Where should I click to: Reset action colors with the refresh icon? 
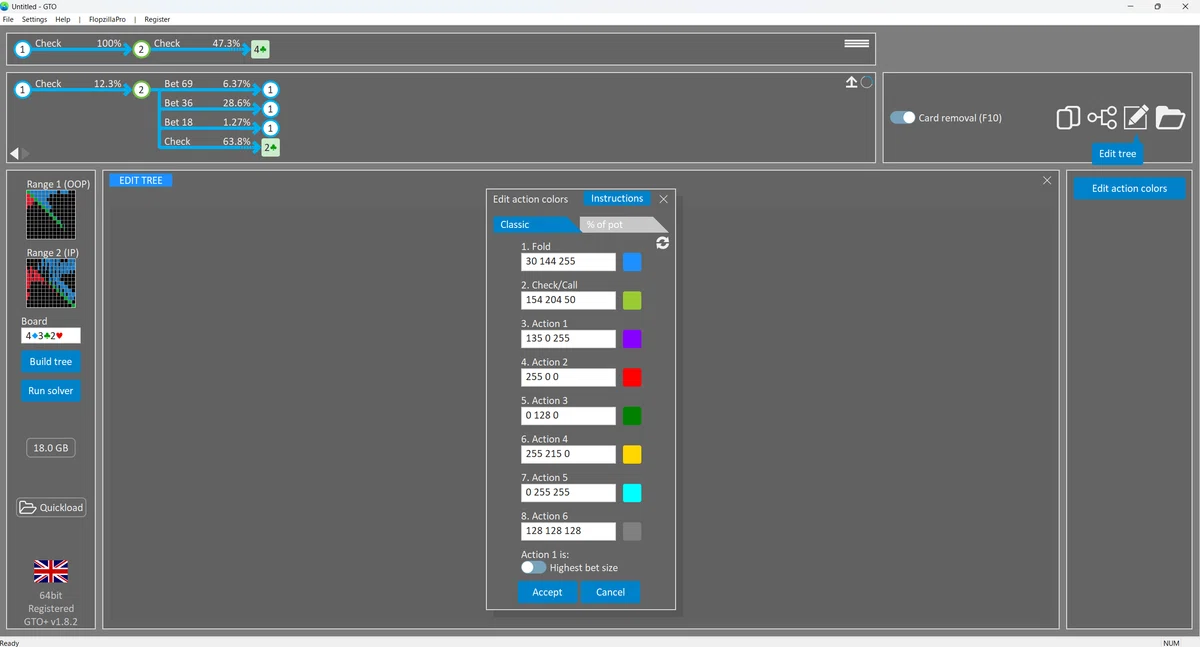click(x=662, y=243)
